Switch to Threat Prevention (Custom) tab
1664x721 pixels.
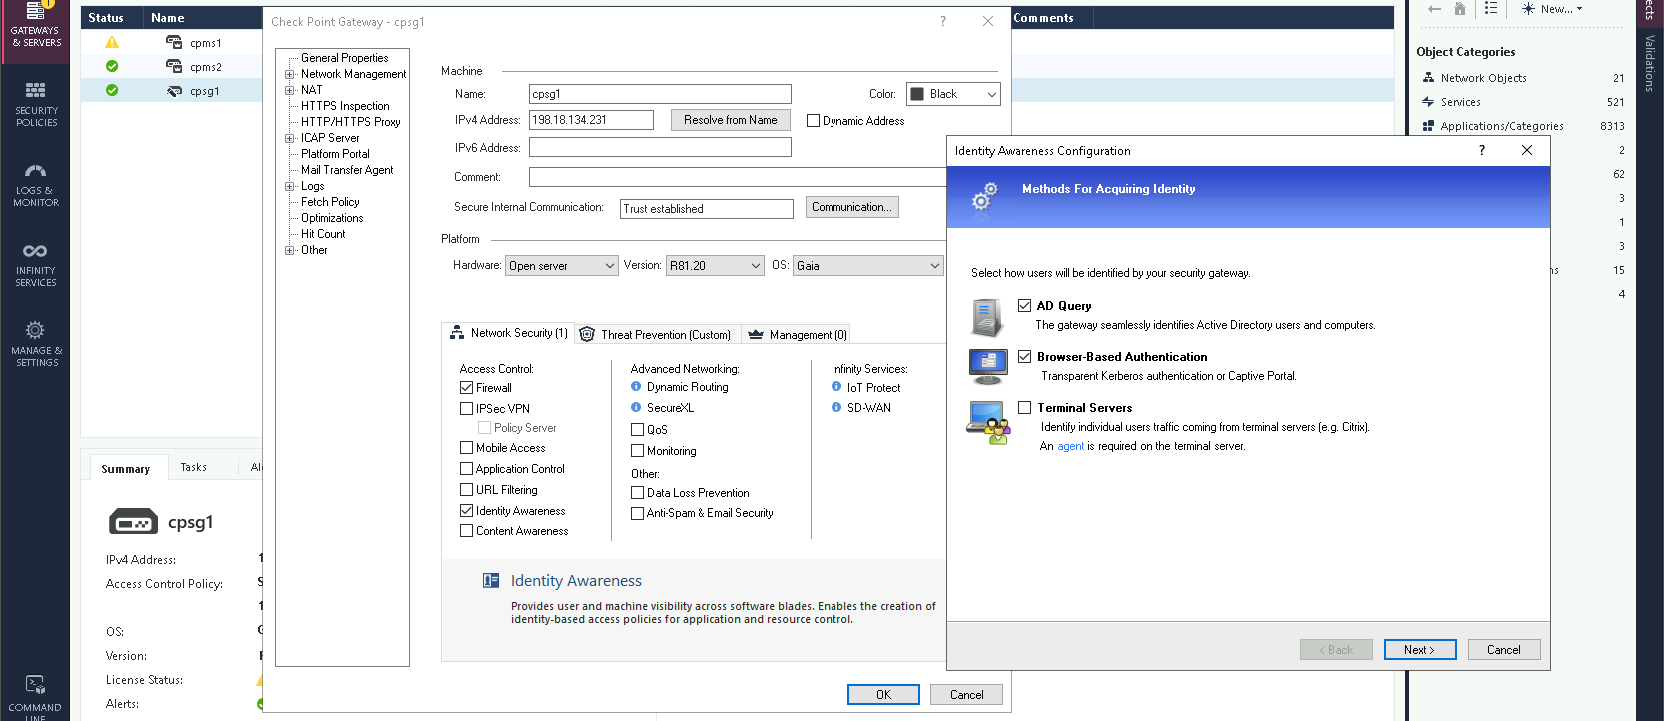[656, 335]
